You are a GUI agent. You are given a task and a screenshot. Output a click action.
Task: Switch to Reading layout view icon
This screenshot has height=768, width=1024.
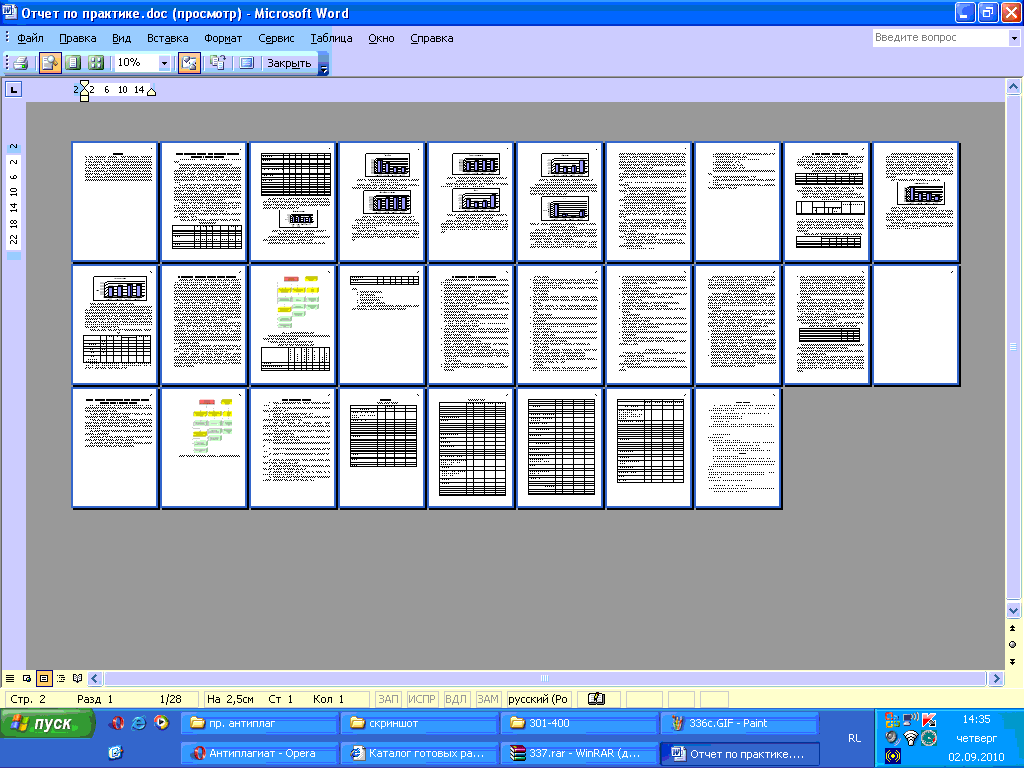(x=78, y=678)
